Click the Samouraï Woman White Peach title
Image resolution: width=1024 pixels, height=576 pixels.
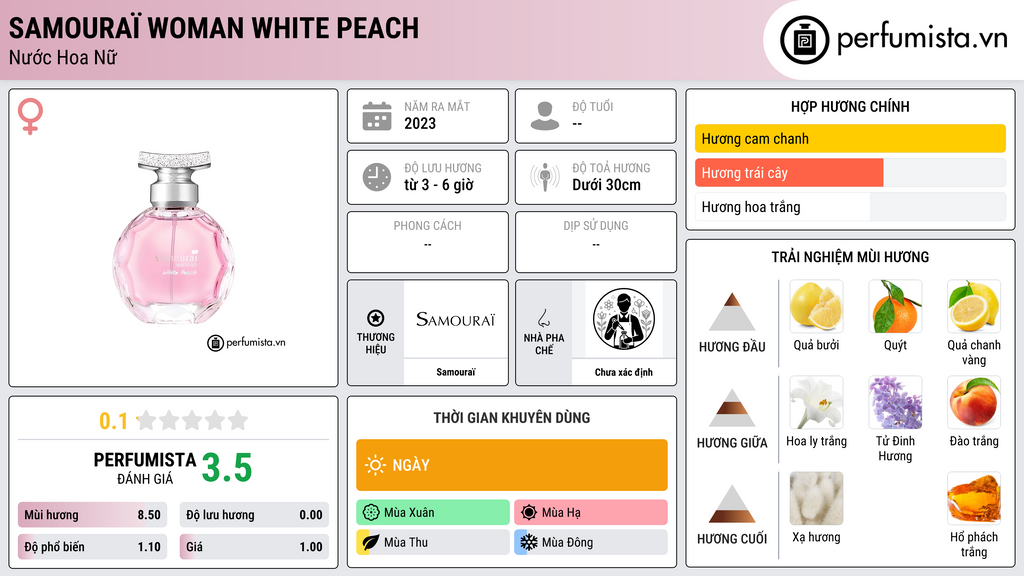point(214,28)
